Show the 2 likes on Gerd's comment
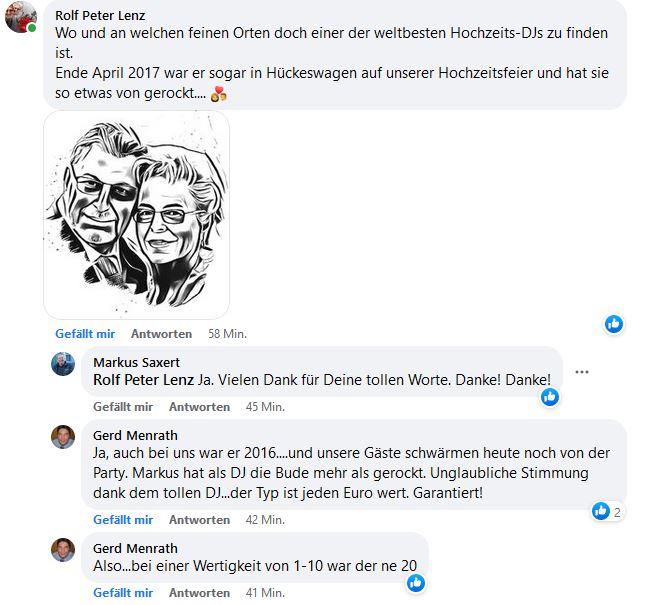Viewport: 653px width, 605px height. (x=607, y=511)
